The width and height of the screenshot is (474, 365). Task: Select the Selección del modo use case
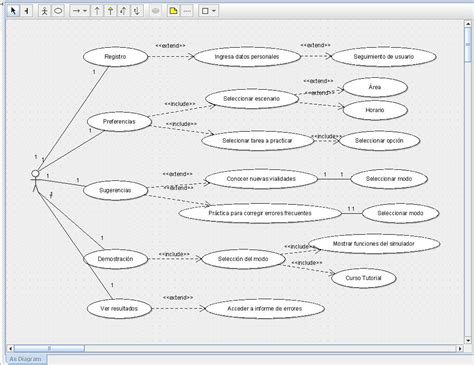[x=243, y=259]
